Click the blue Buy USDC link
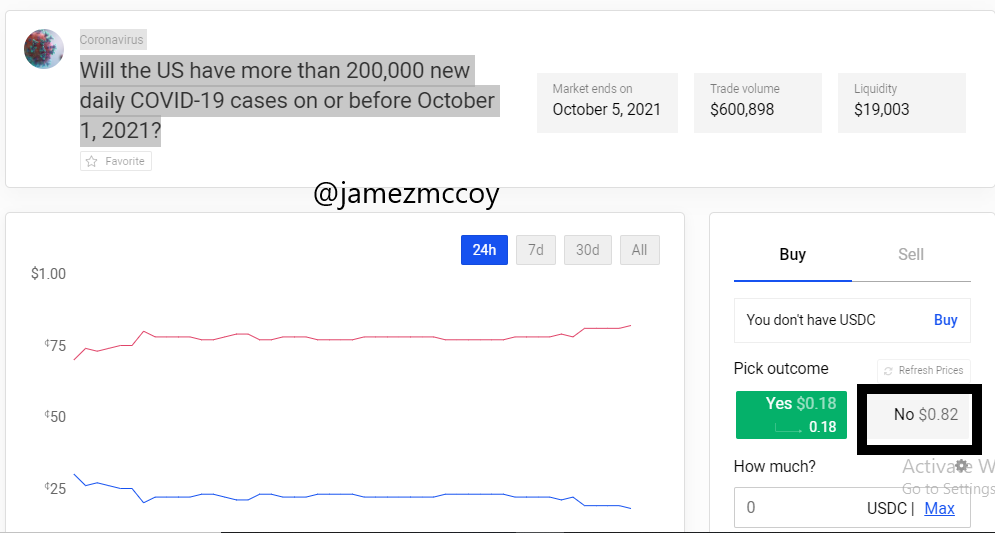The image size is (995, 533). [x=946, y=320]
